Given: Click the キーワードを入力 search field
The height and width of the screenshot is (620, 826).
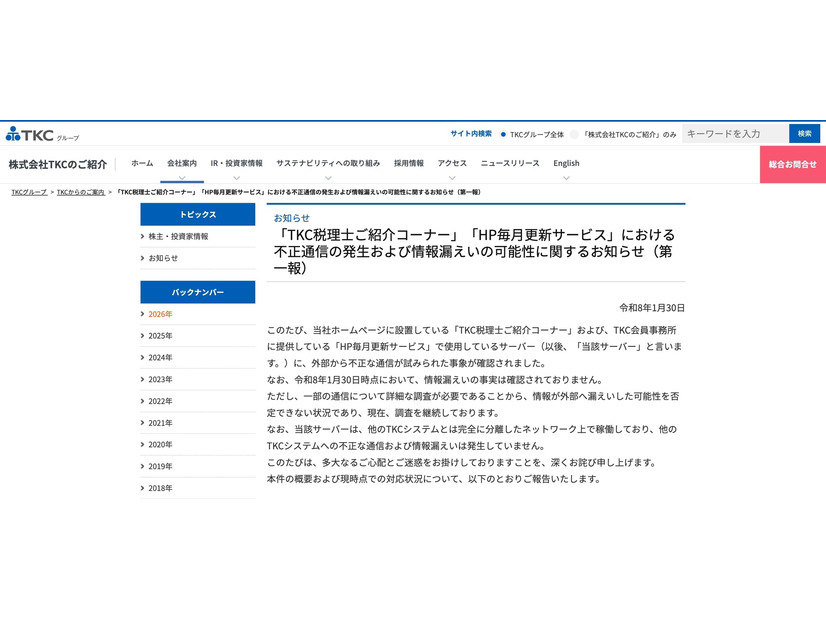Looking at the screenshot, I should click(x=733, y=133).
